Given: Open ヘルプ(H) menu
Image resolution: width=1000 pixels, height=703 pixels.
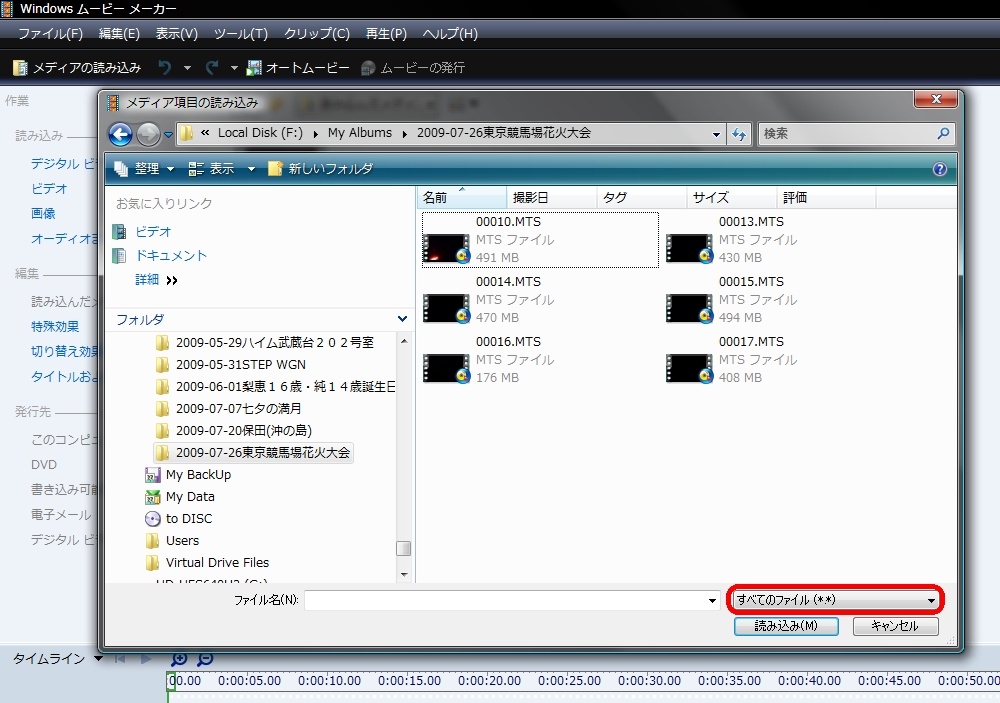Looking at the screenshot, I should point(450,33).
